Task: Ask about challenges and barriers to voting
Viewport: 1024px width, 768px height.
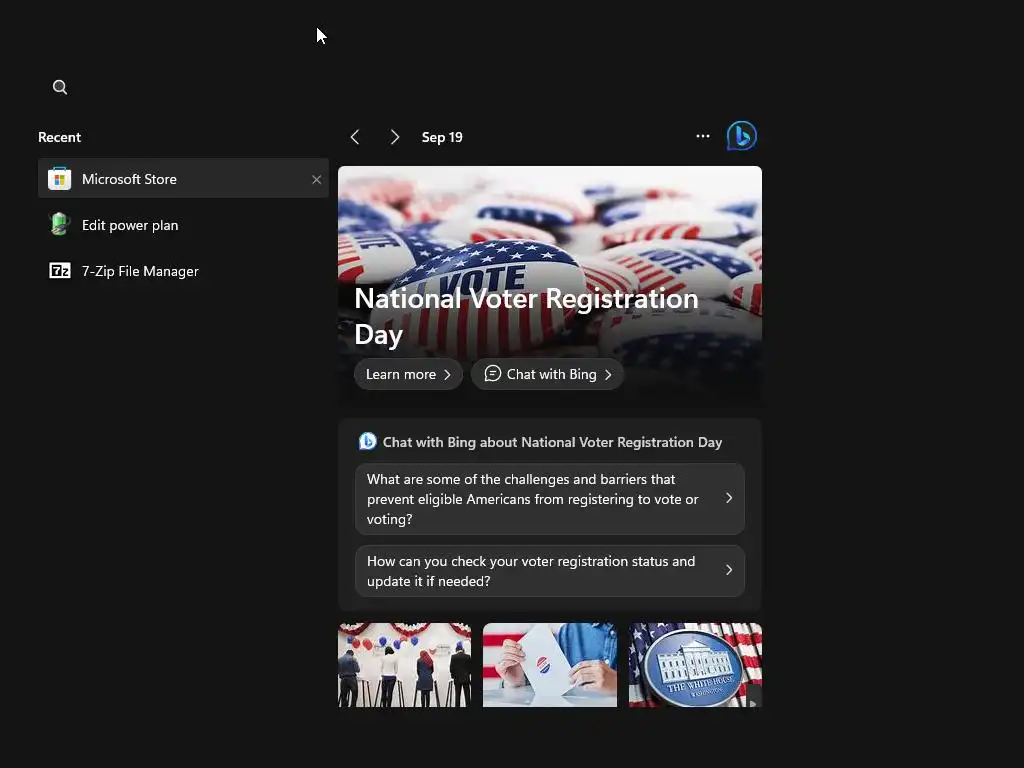Action: 549,499
